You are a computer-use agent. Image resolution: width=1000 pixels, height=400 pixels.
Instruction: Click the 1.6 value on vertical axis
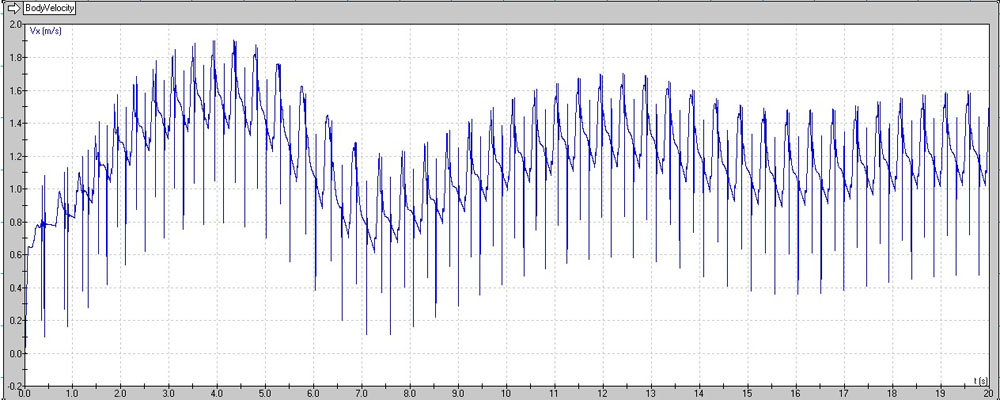(x=16, y=91)
